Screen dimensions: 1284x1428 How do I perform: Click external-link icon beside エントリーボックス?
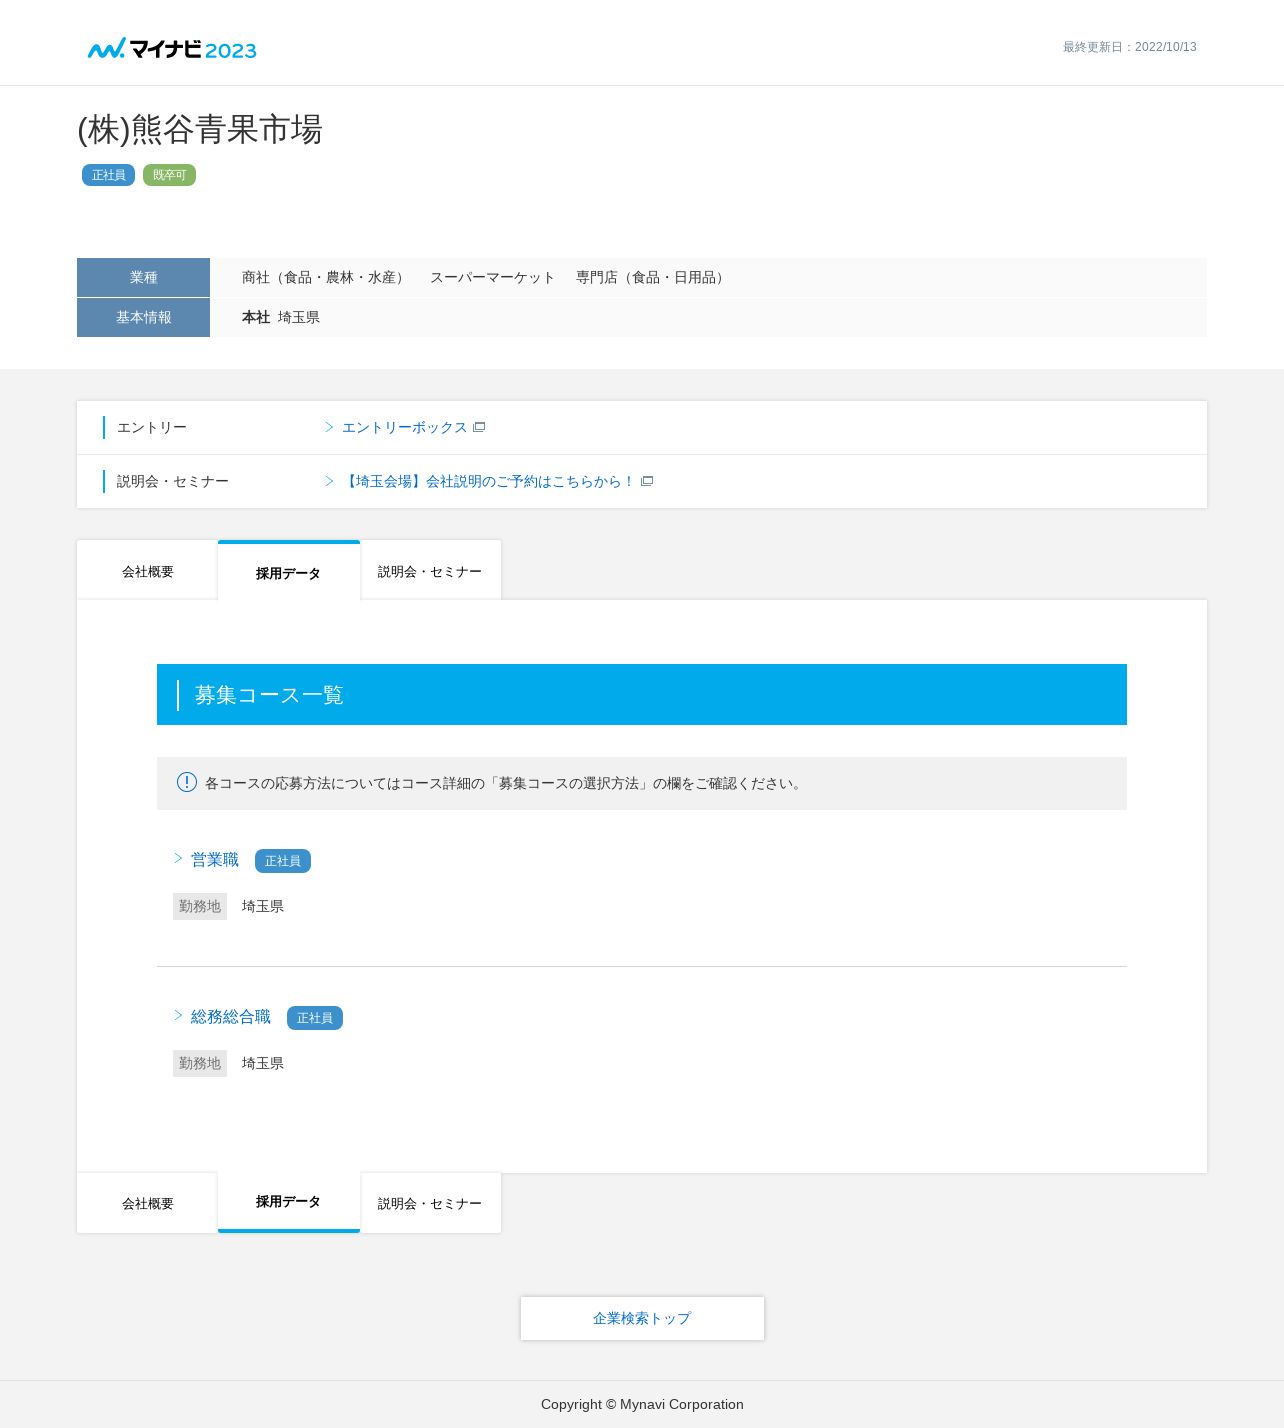pyautogui.click(x=479, y=427)
